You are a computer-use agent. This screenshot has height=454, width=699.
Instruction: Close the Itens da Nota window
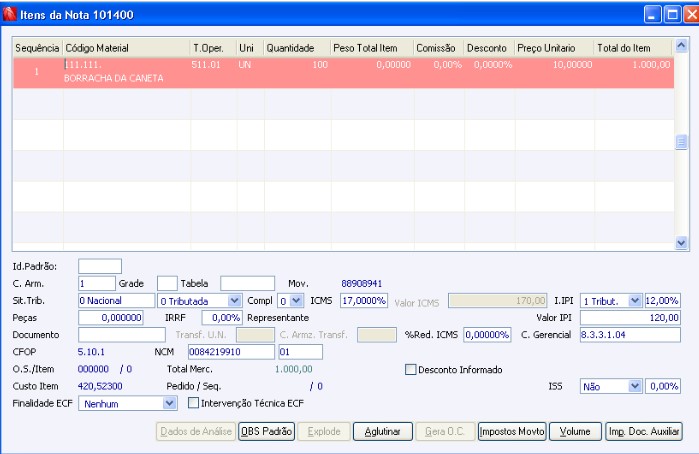pyautogui.click(x=691, y=15)
